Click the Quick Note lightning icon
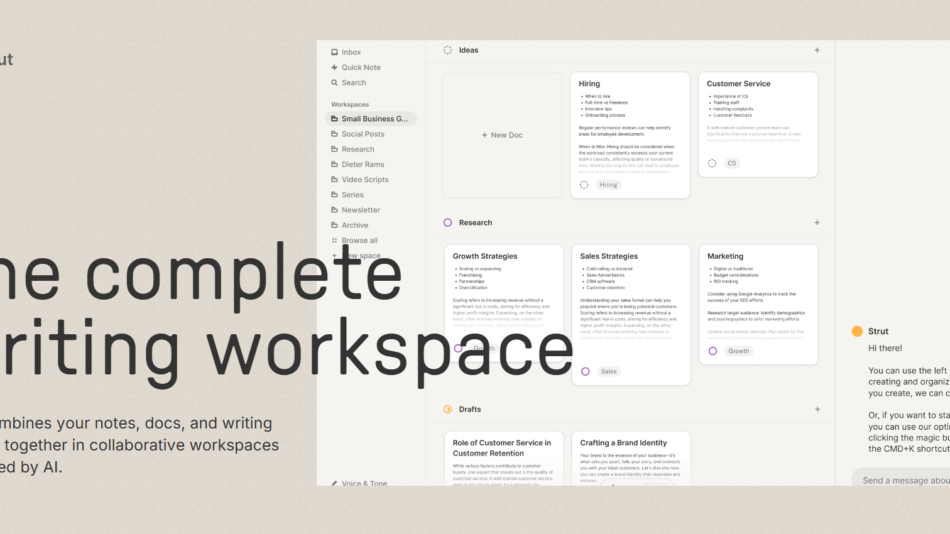 334,68
